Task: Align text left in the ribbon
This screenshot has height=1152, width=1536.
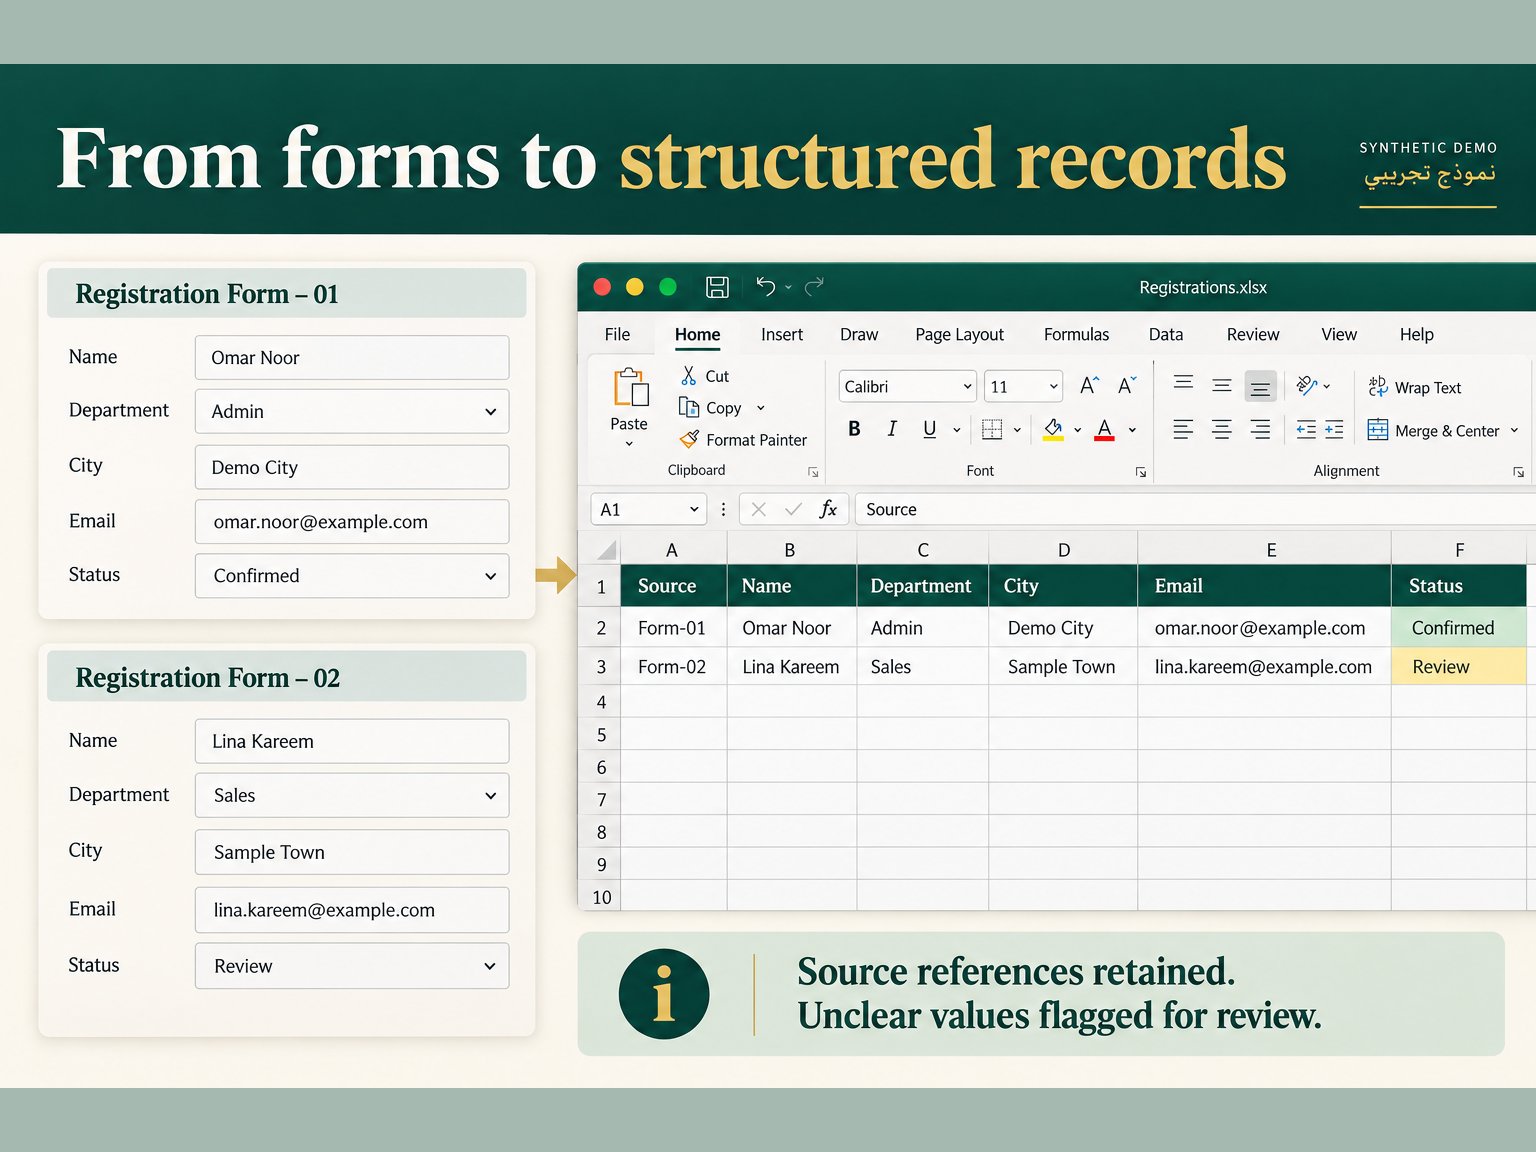Action: (x=1183, y=430)
